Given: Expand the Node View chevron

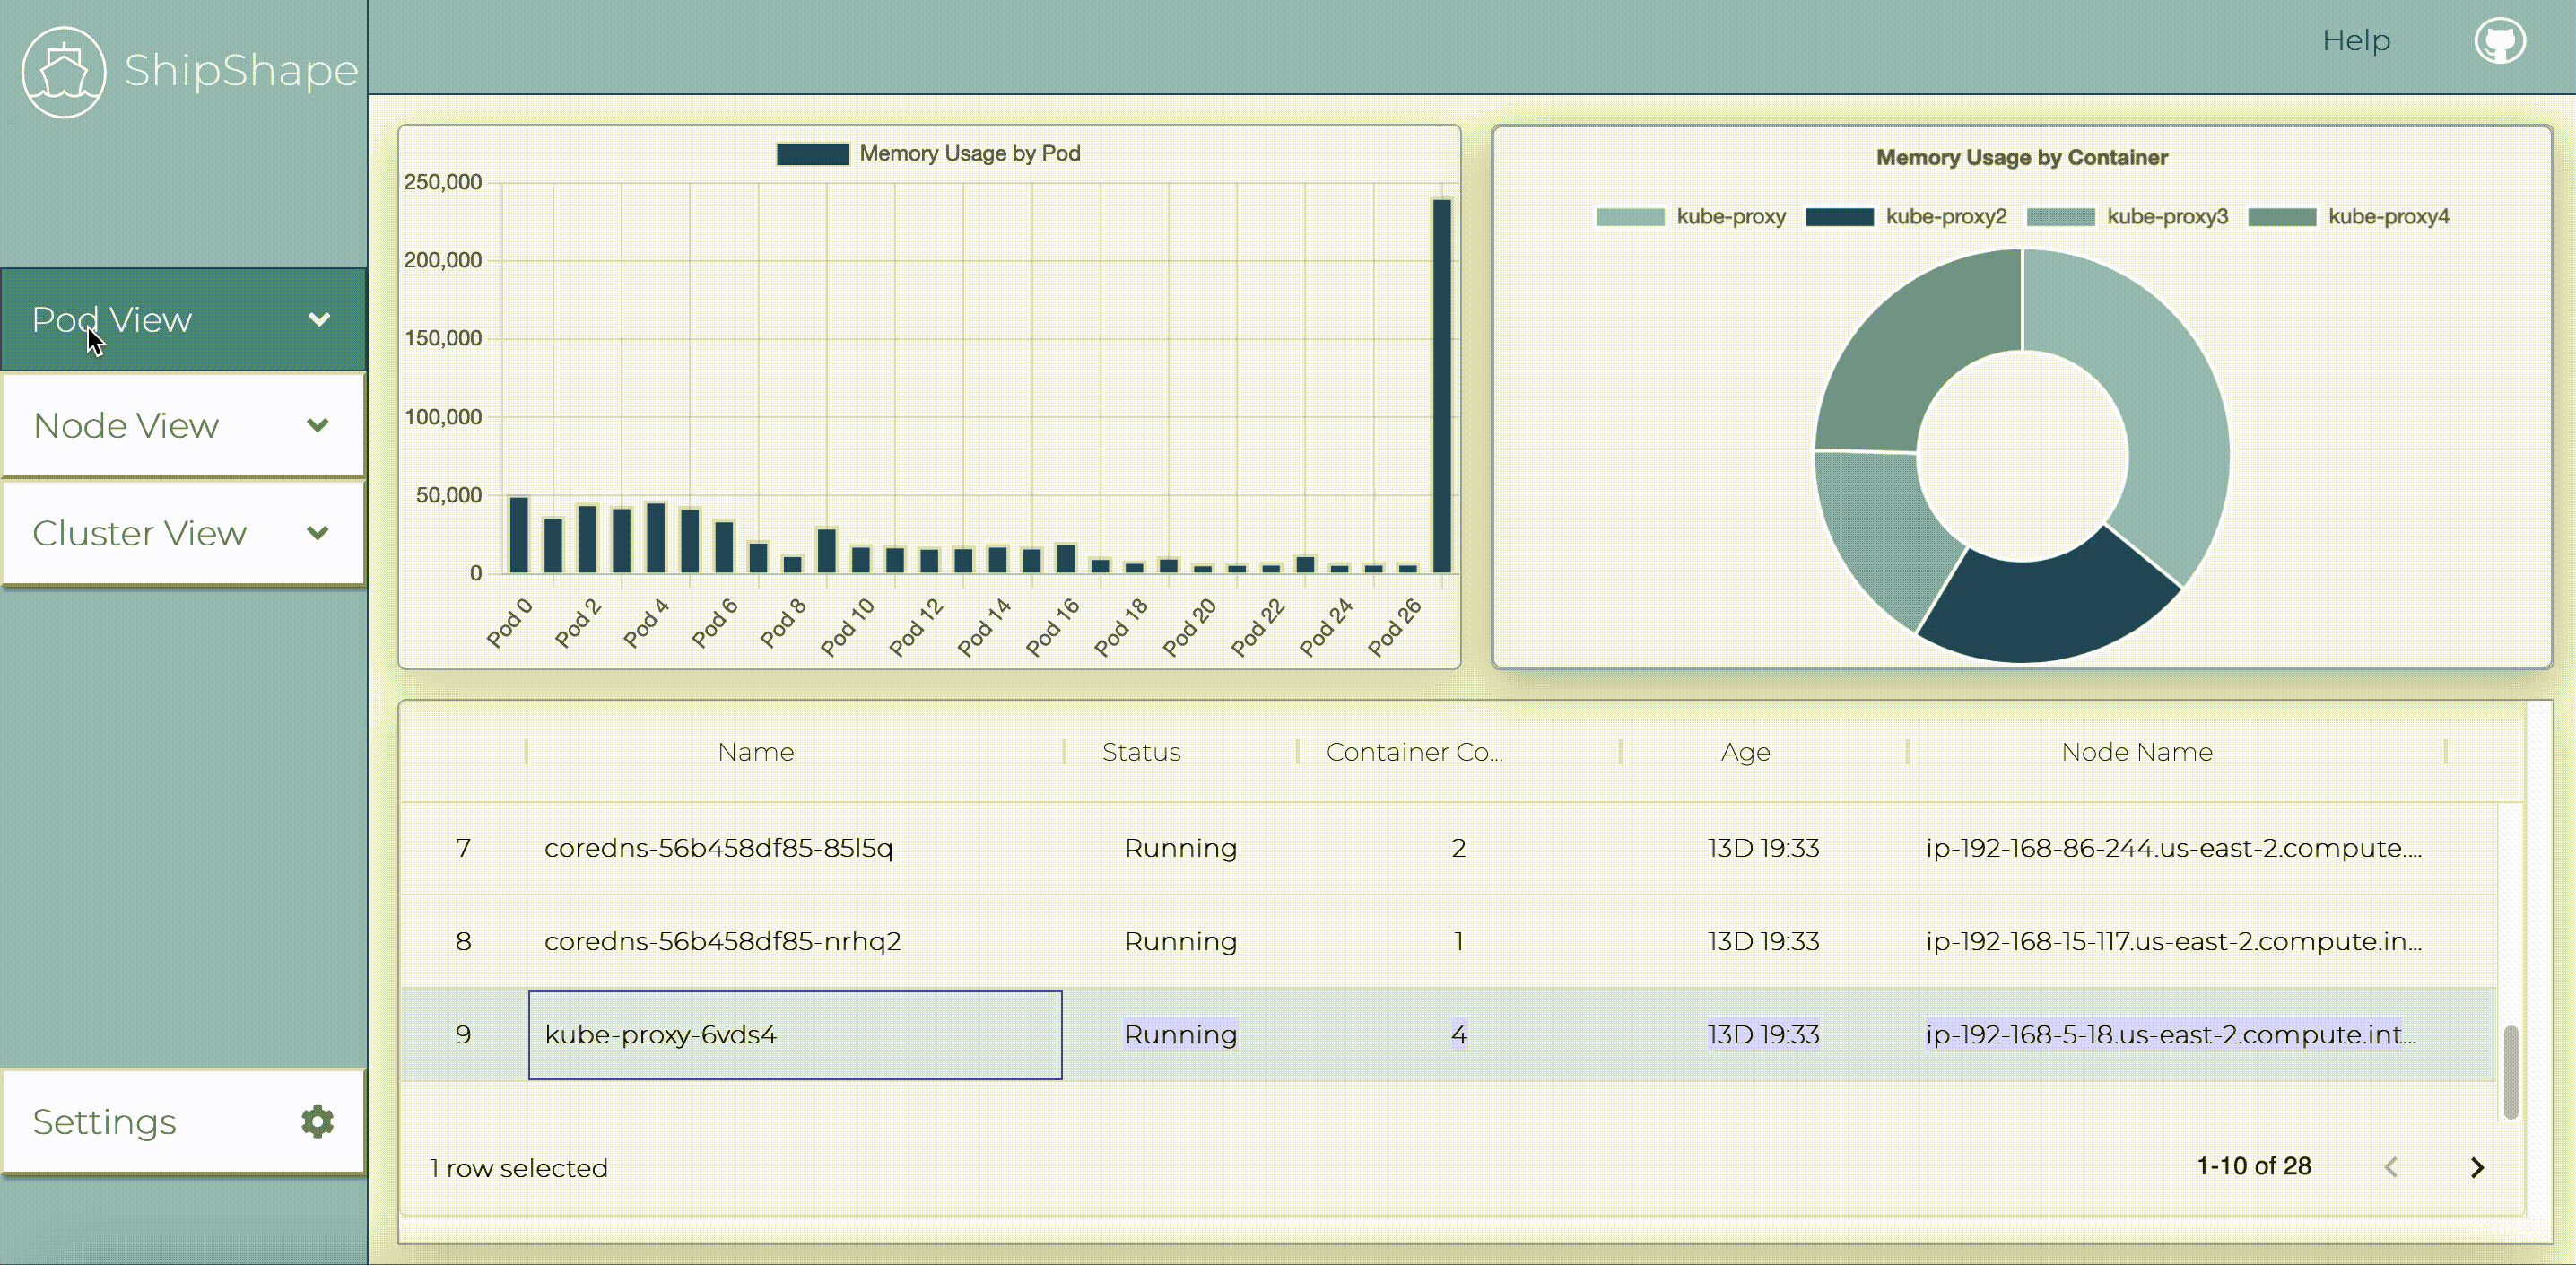Looking at the screenshot, I should tap(318, 426).
